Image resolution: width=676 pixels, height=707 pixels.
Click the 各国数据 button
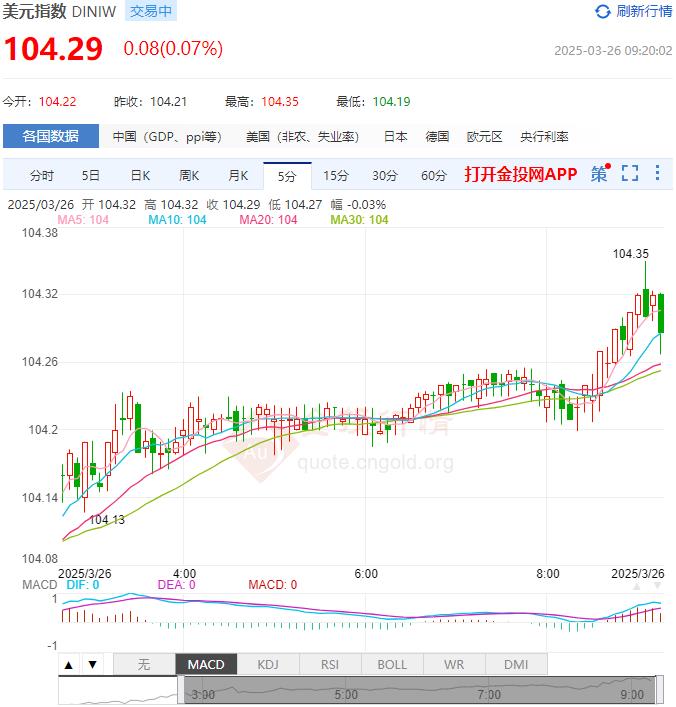(51, 137)
